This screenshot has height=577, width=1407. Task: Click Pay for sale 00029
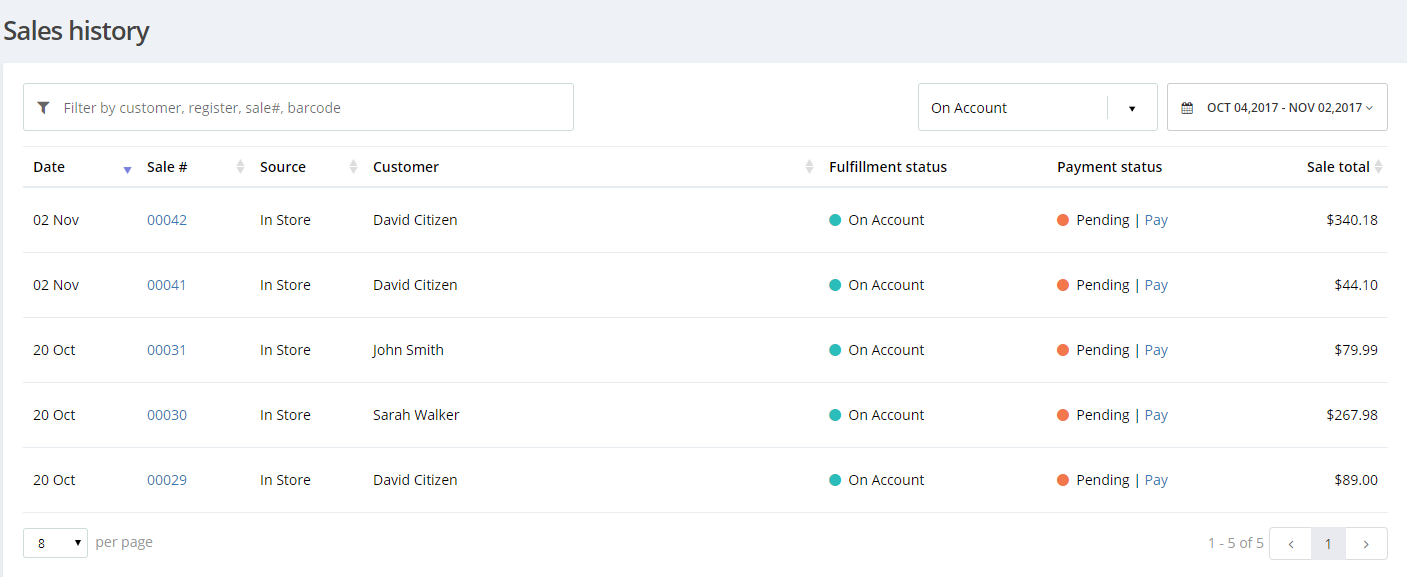[x=1156, y=480]
